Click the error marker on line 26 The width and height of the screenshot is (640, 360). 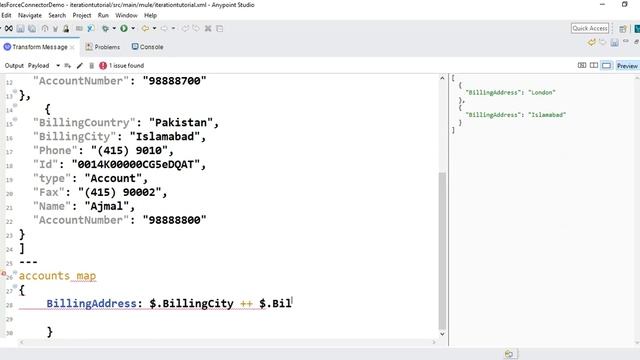[3, 274]
